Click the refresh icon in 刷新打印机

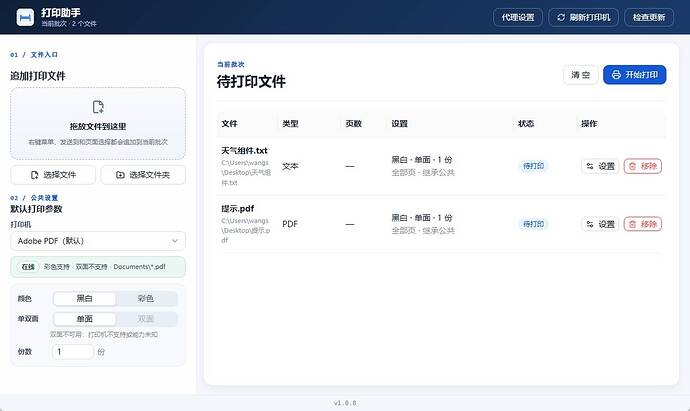[561, 17]
